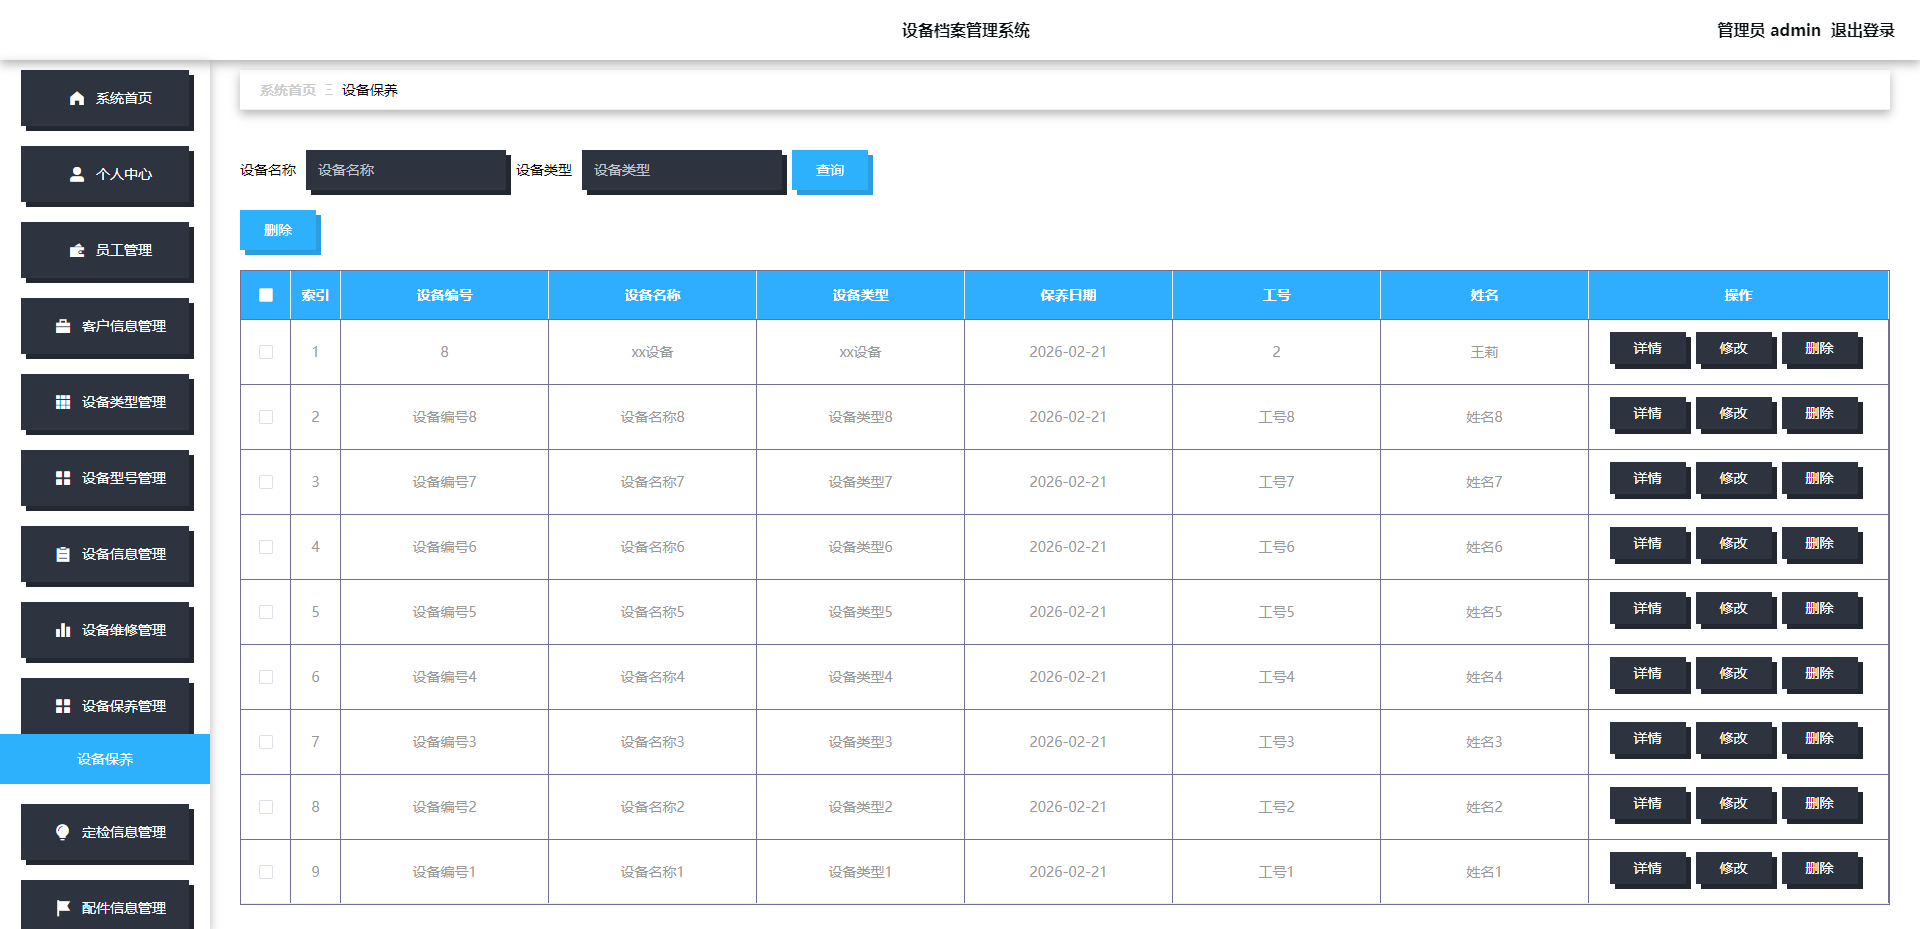Click the cell 姓名7
This screenshot has height=929, width=1920.
click(1484, 482)
